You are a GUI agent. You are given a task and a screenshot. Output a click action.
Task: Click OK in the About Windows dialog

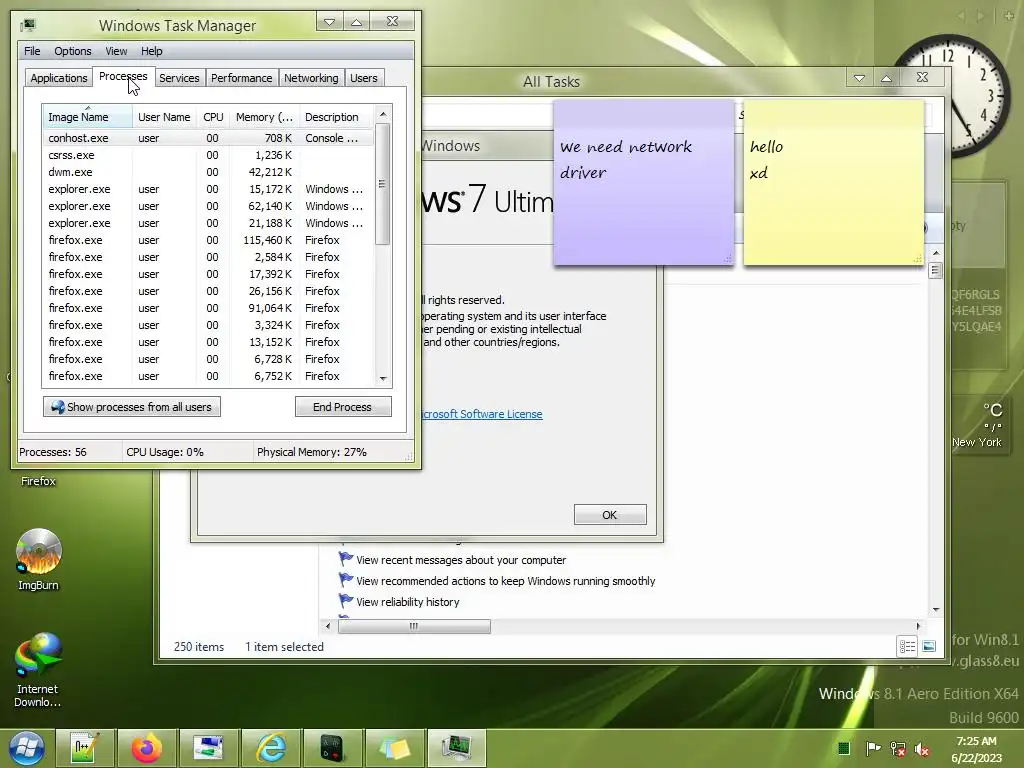coord(610,515)
